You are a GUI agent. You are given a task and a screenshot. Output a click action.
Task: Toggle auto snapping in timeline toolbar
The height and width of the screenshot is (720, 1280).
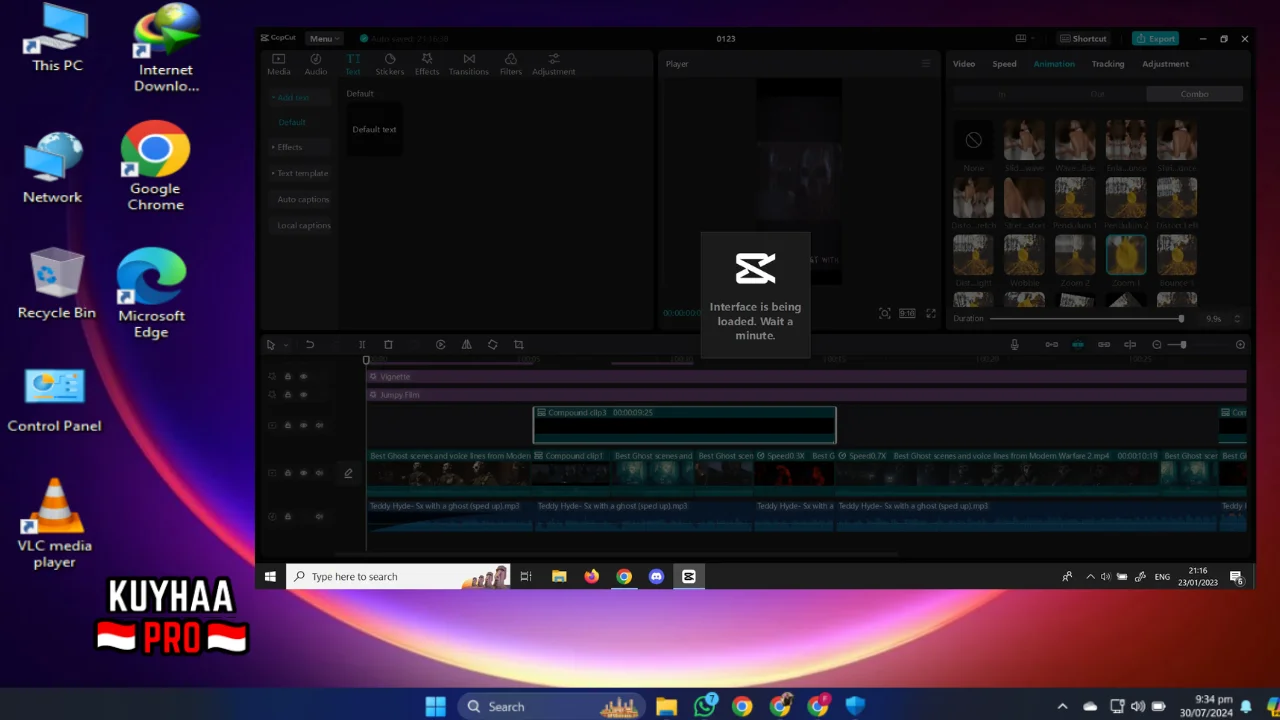1077,345
